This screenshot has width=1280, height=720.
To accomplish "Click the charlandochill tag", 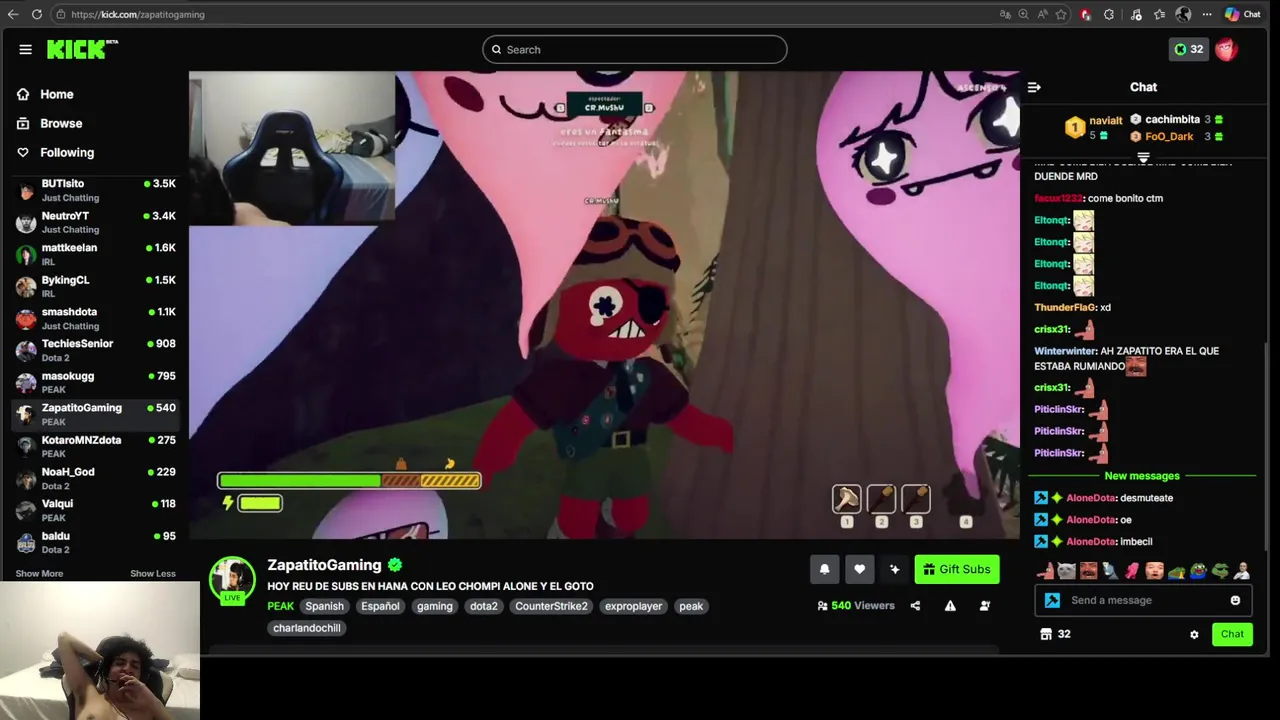I will click(307, 628).
